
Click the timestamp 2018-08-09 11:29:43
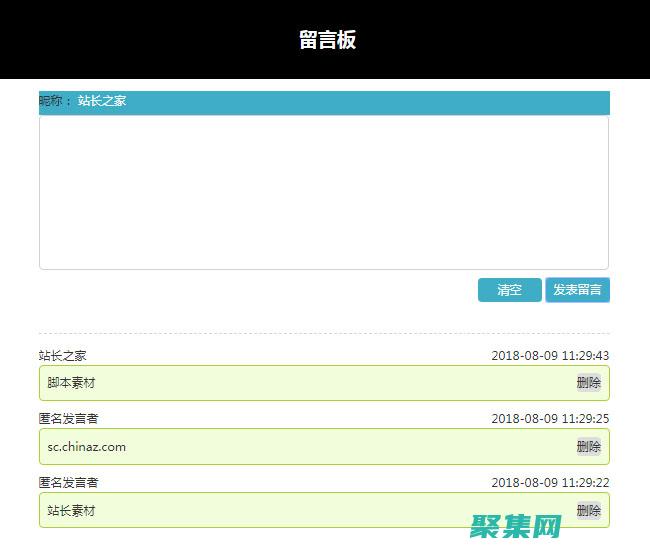tap(550, 355)
